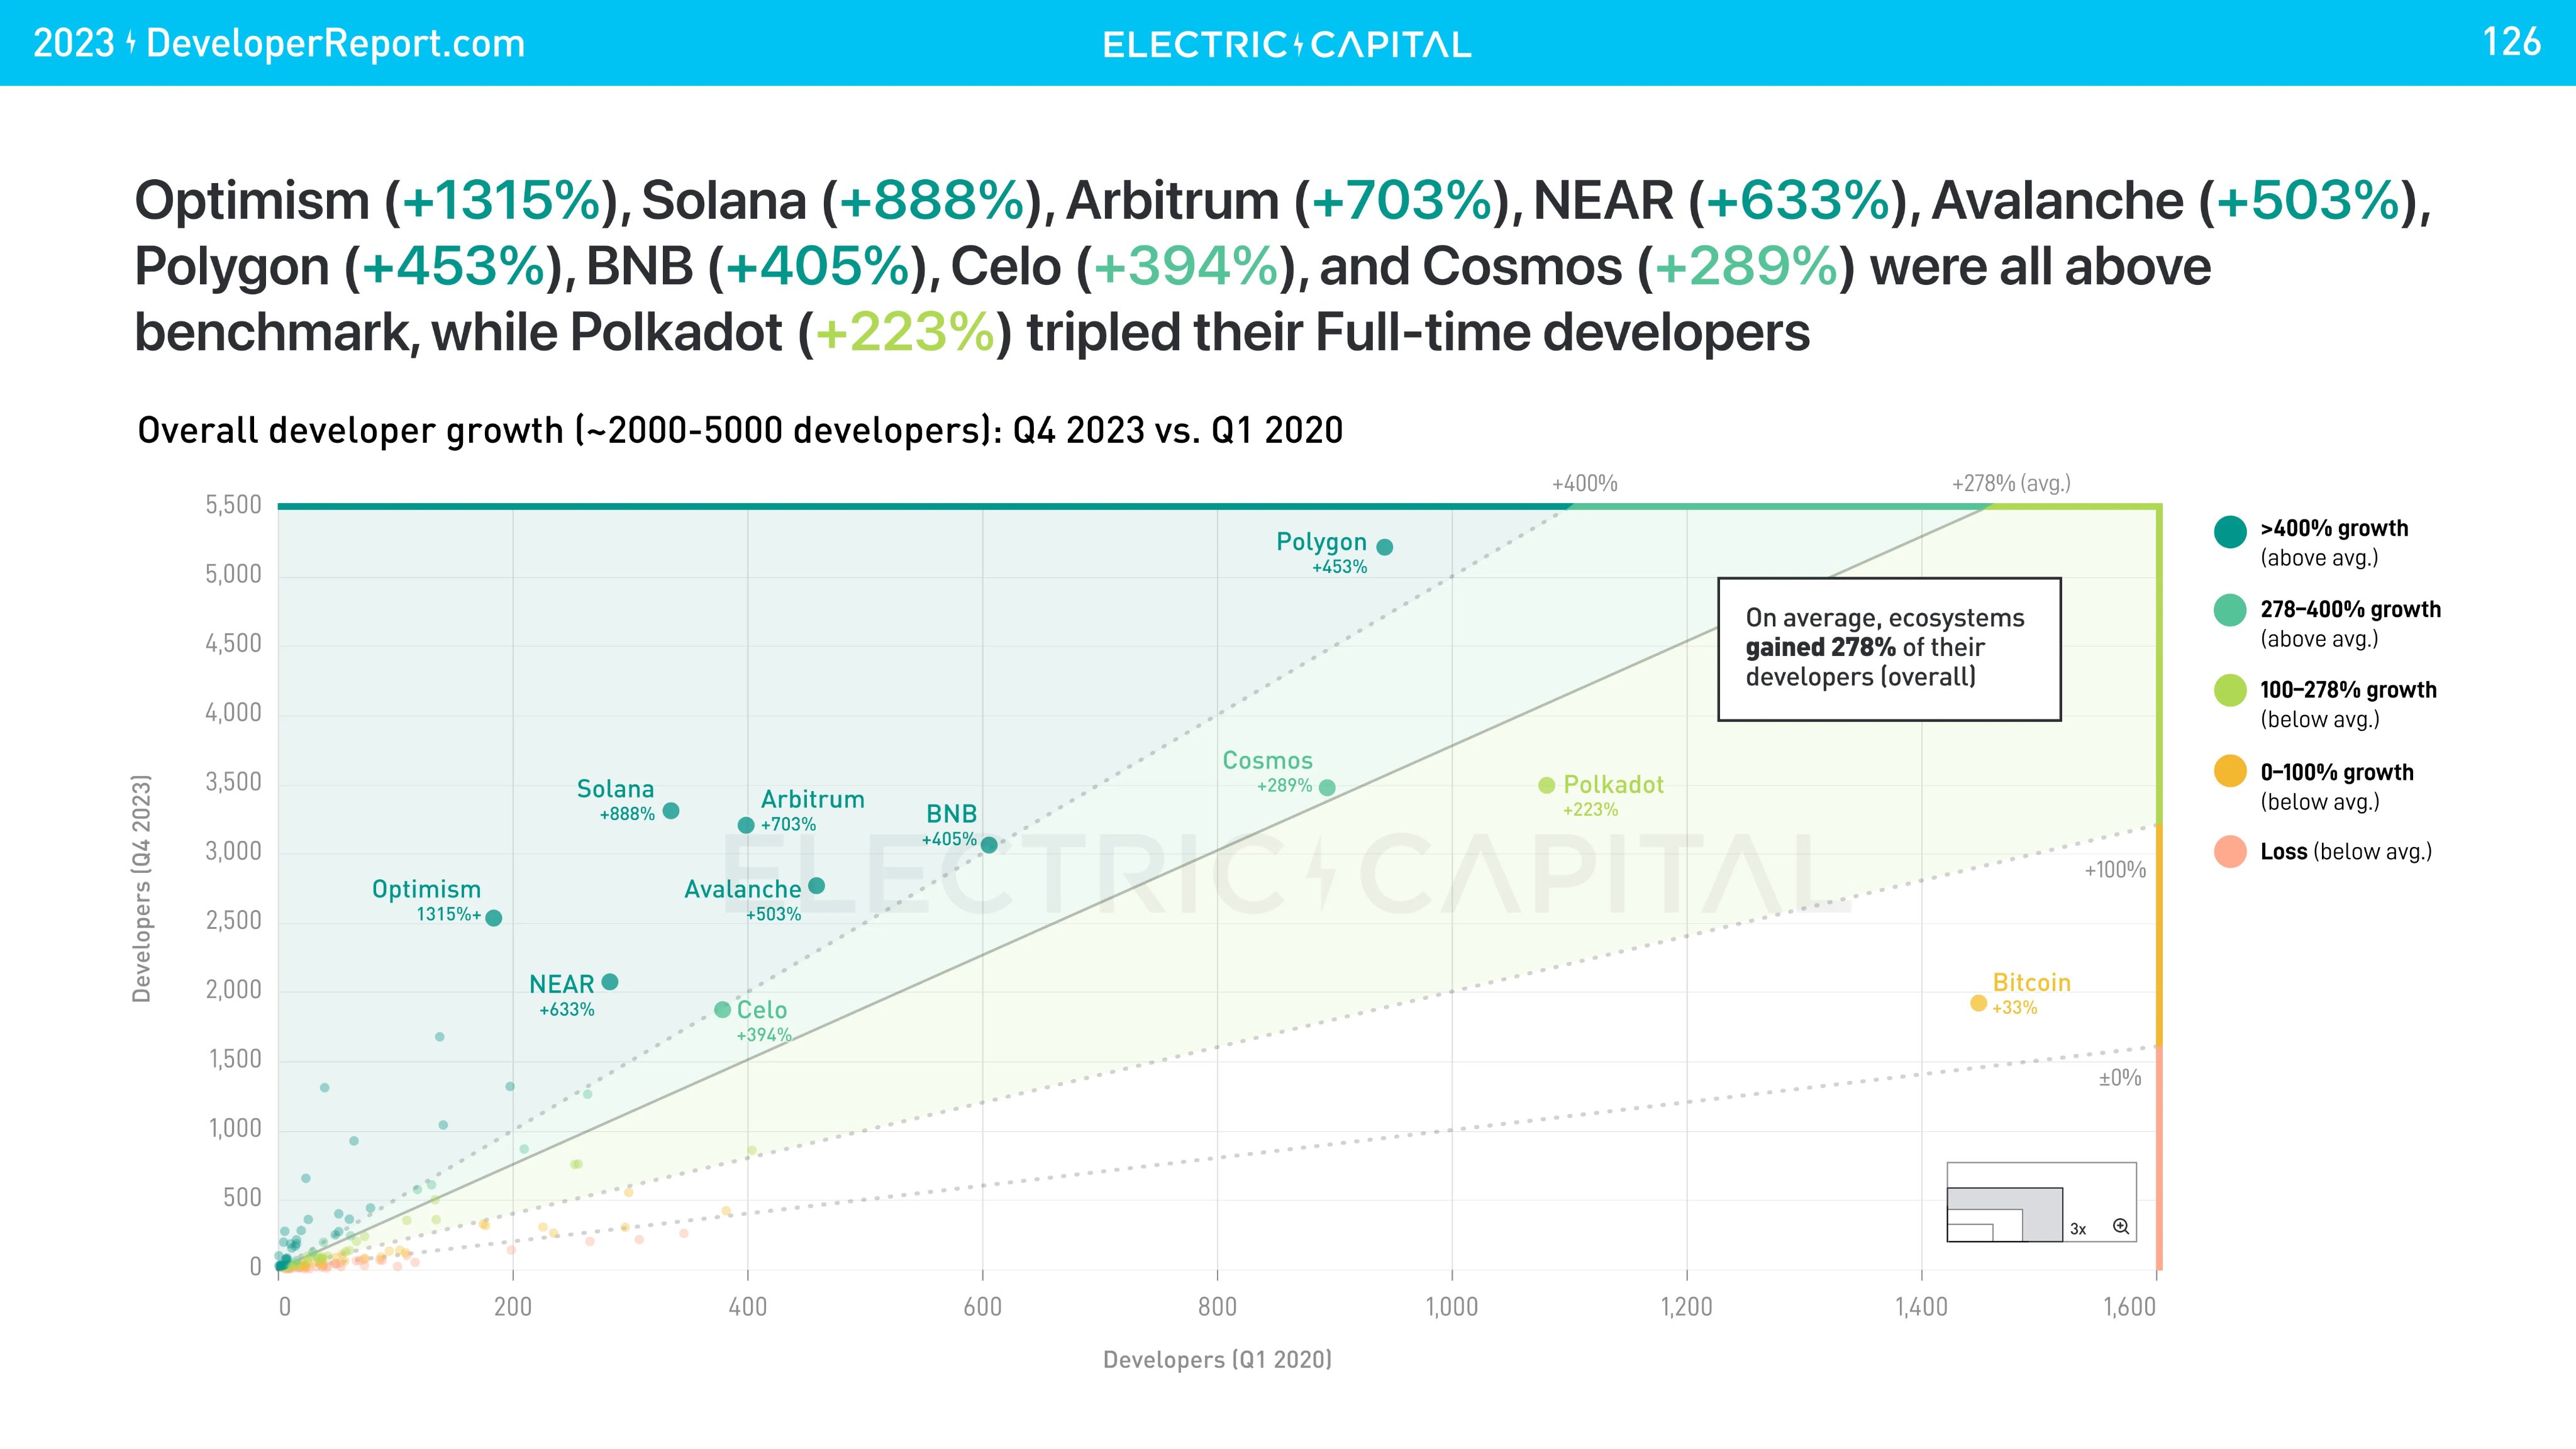Select the Avalanche data point
The height and width of the screenshot is (1449, 2576).
(816, 885)
